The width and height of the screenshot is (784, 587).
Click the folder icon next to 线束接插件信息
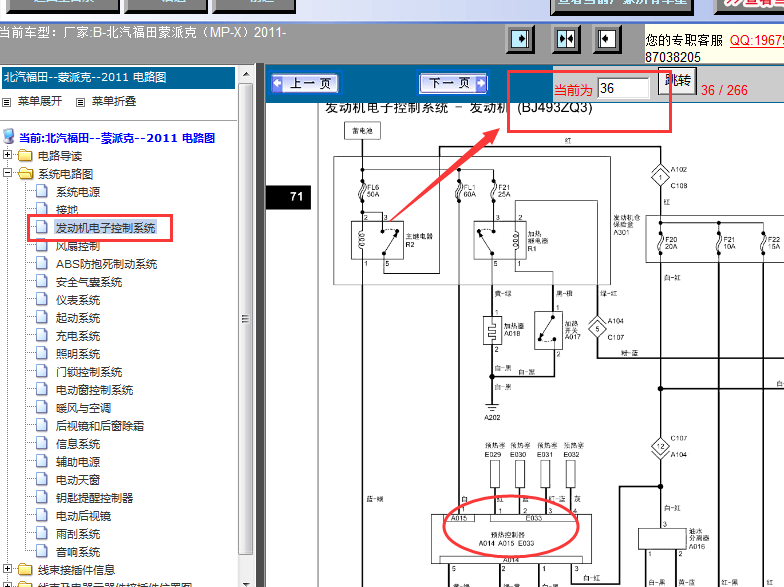[x=25, y=570]
